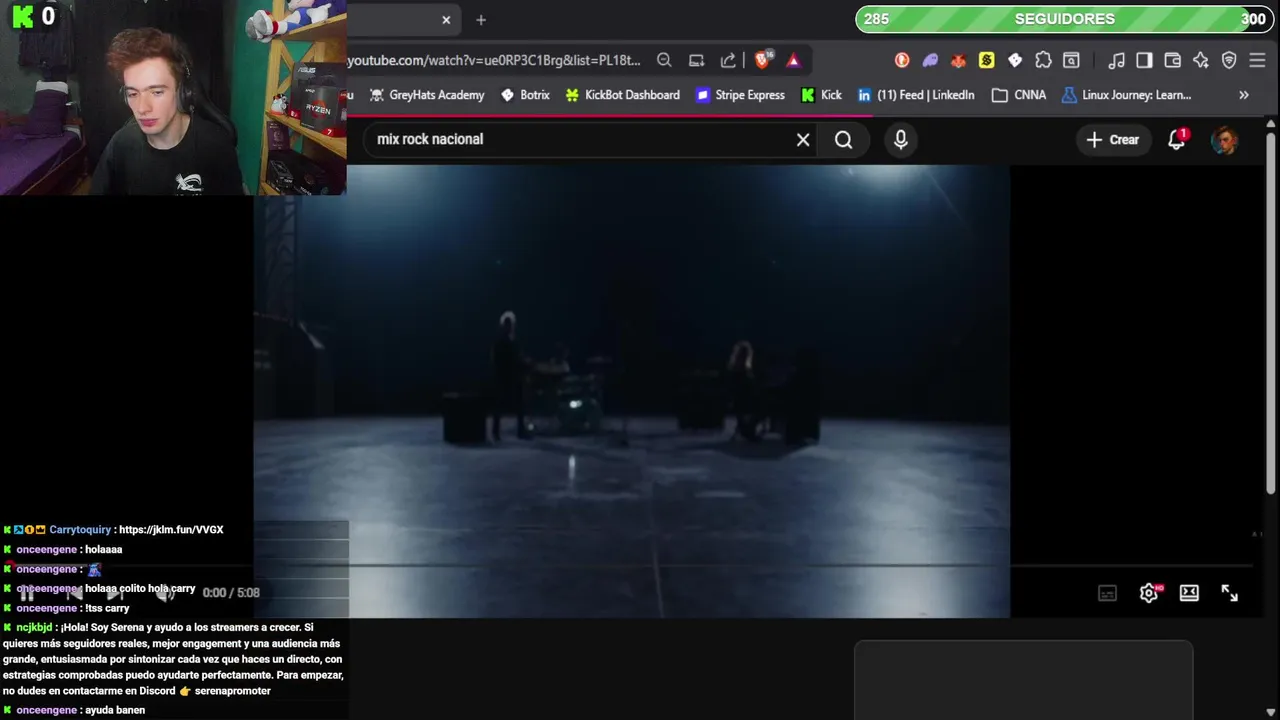
Task: Click the jklm.fun/VVGX chat link
Action: [171, 530]
